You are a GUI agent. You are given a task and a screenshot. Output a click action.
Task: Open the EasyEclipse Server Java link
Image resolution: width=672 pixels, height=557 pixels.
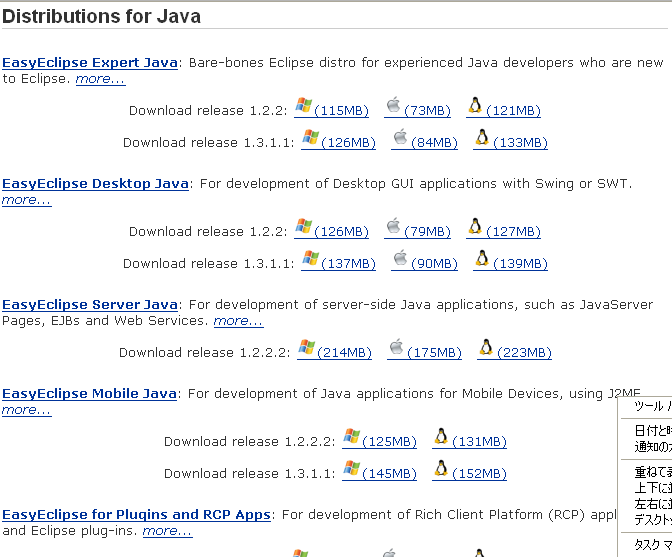(90, 305)
